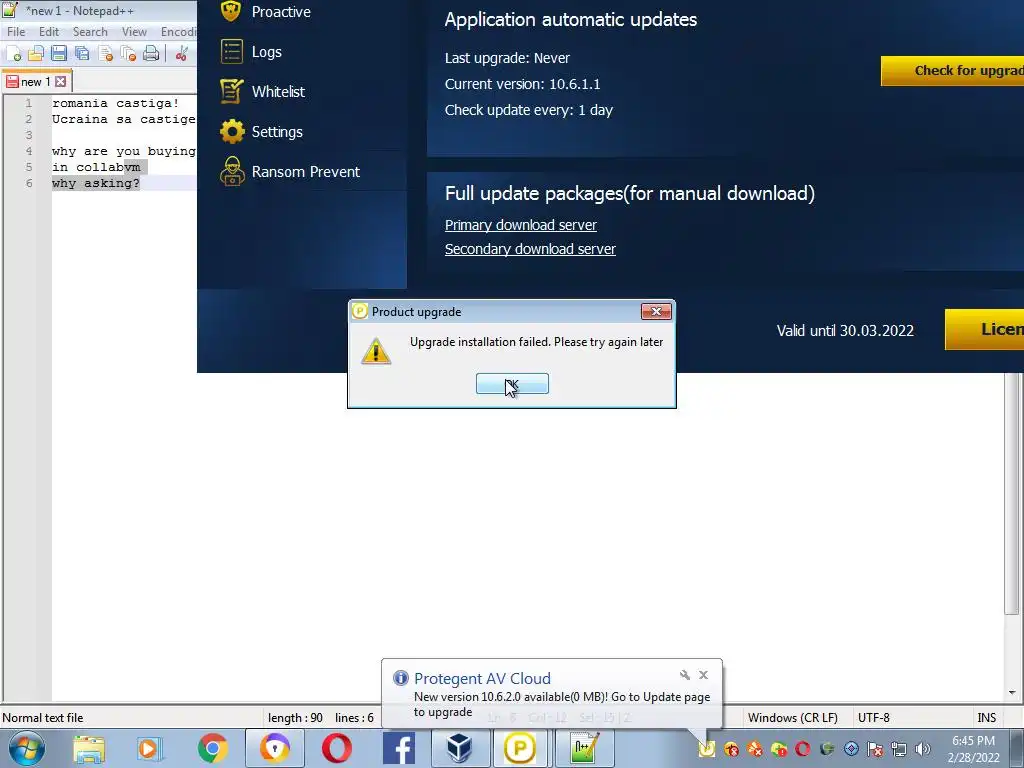Close the Product upgrade dialog
Image resolution: width=1024 pixels, height=768 pixels.
point(656,312)
